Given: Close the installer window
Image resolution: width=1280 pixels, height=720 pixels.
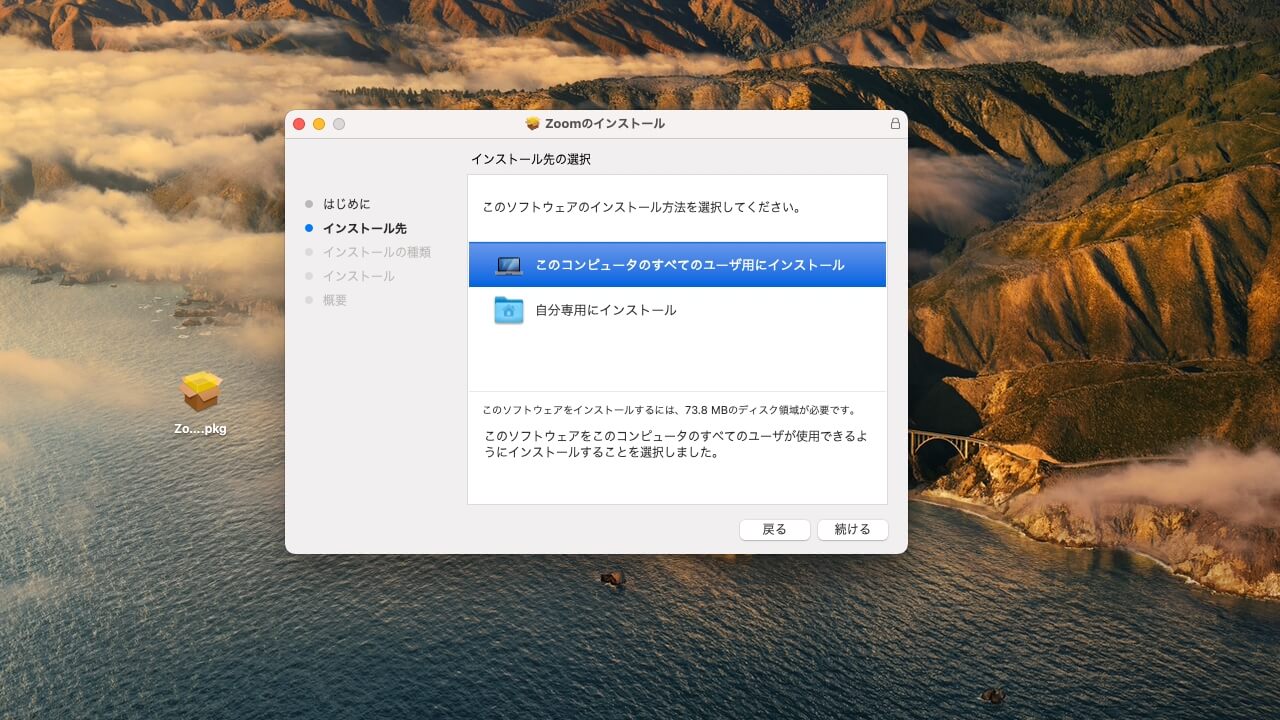Looking at the screenshot, I should coord(299,124).
